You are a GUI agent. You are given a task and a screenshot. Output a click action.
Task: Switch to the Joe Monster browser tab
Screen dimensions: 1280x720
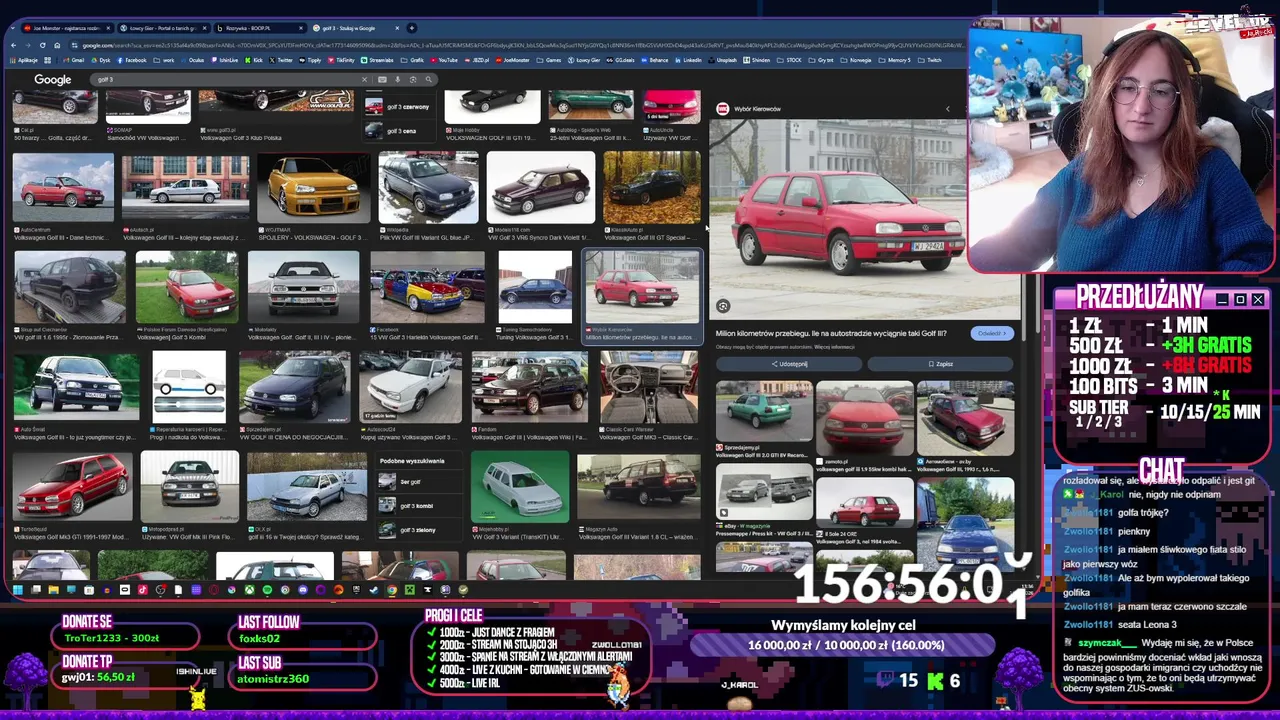68,28
